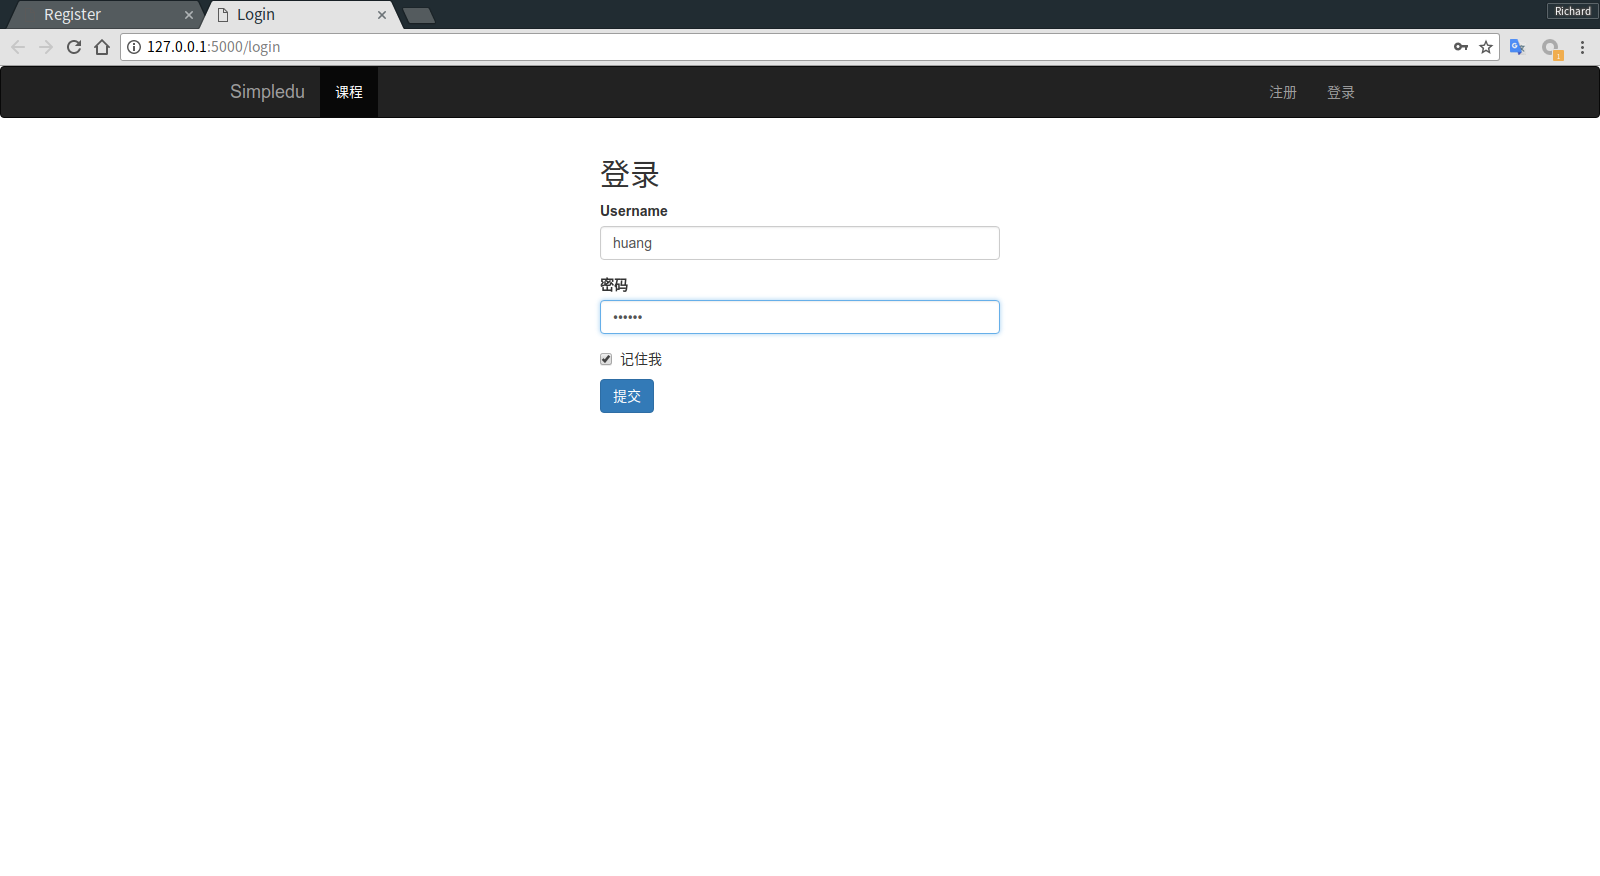Click the 登录 page heading
The height and width of the screenshot is (876, 1600).
click(x=630, y=174)
